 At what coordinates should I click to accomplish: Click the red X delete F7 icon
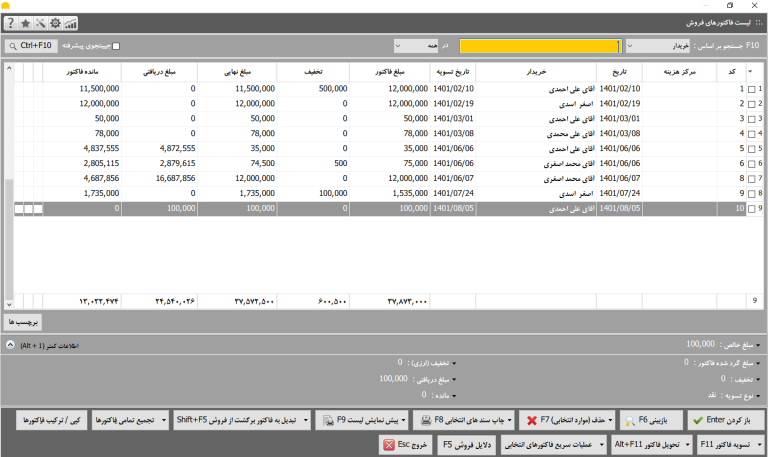(532, 420)
